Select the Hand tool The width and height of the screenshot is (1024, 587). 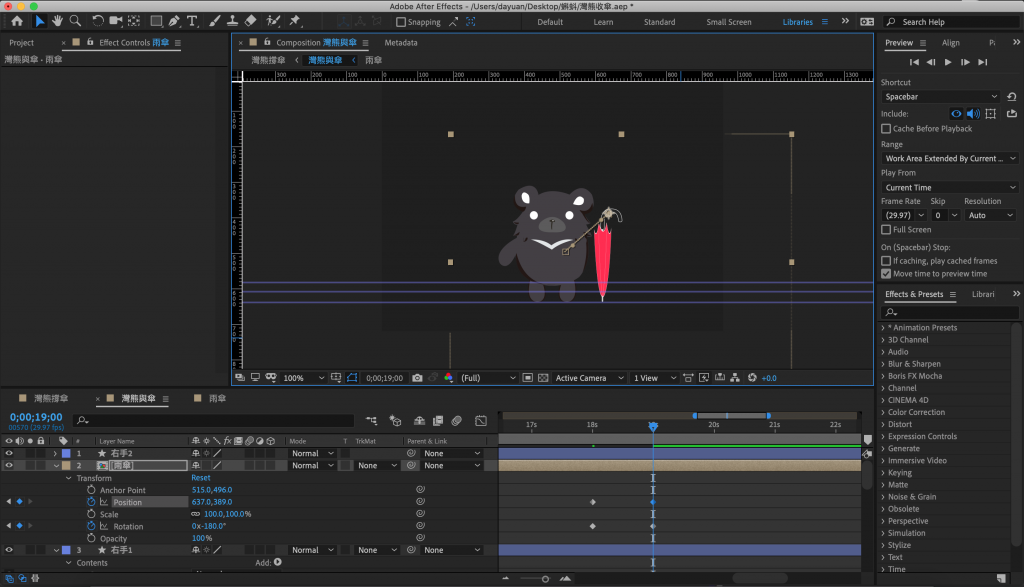tap(57, 21)
